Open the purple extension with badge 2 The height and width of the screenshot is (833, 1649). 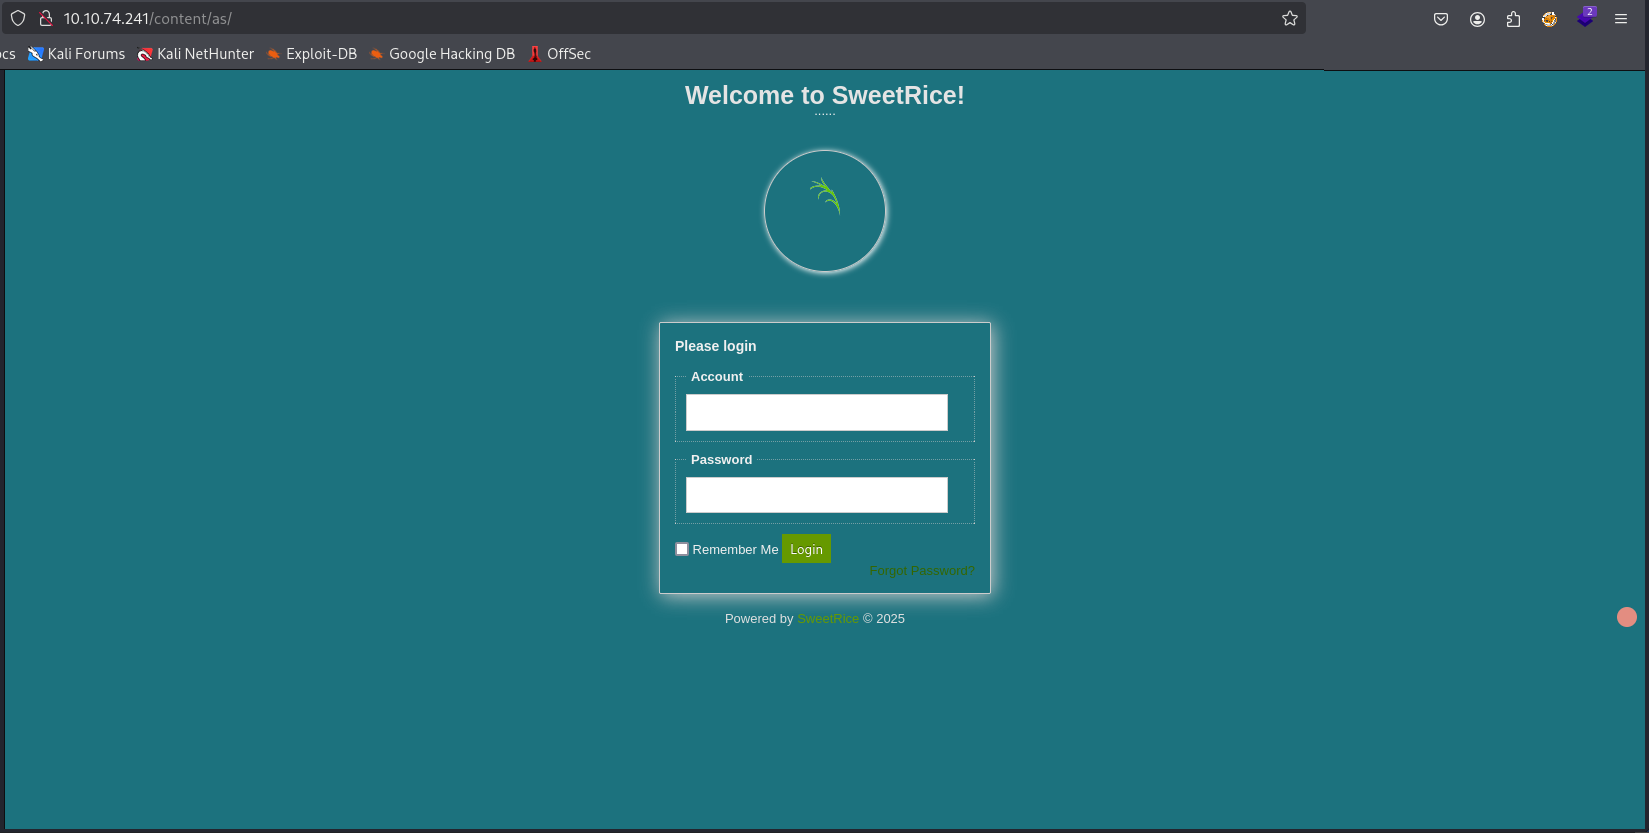[1585, 19]
